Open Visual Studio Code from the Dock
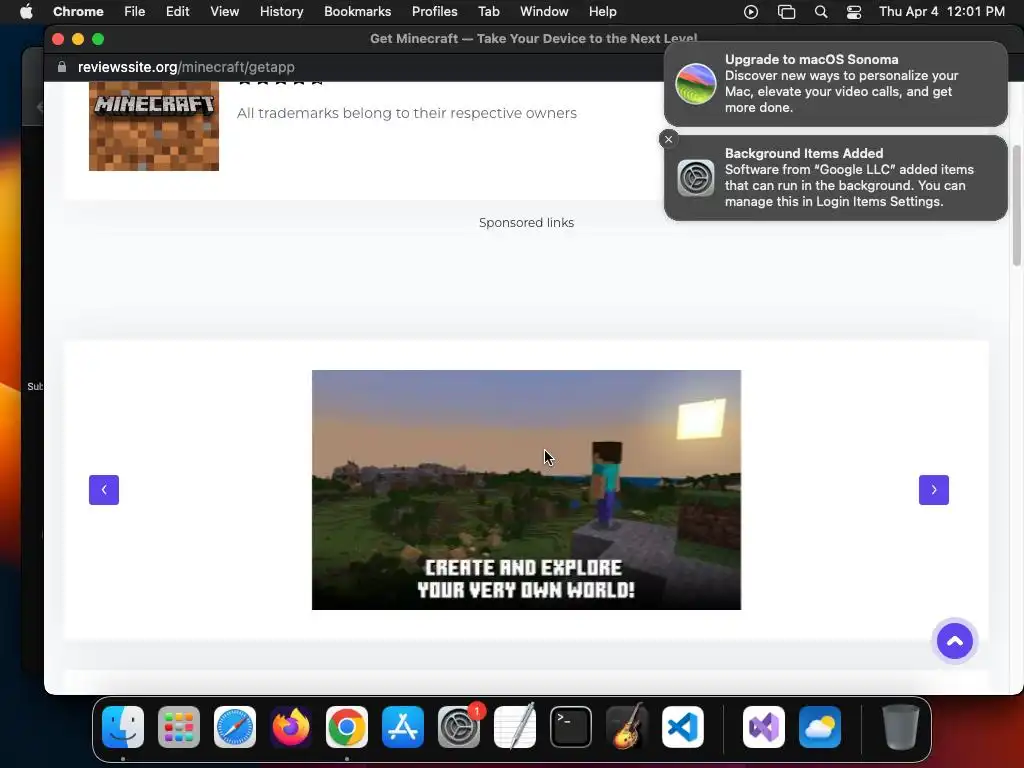Viewport: 1024px width, 768px height. (x=683, y=727)
